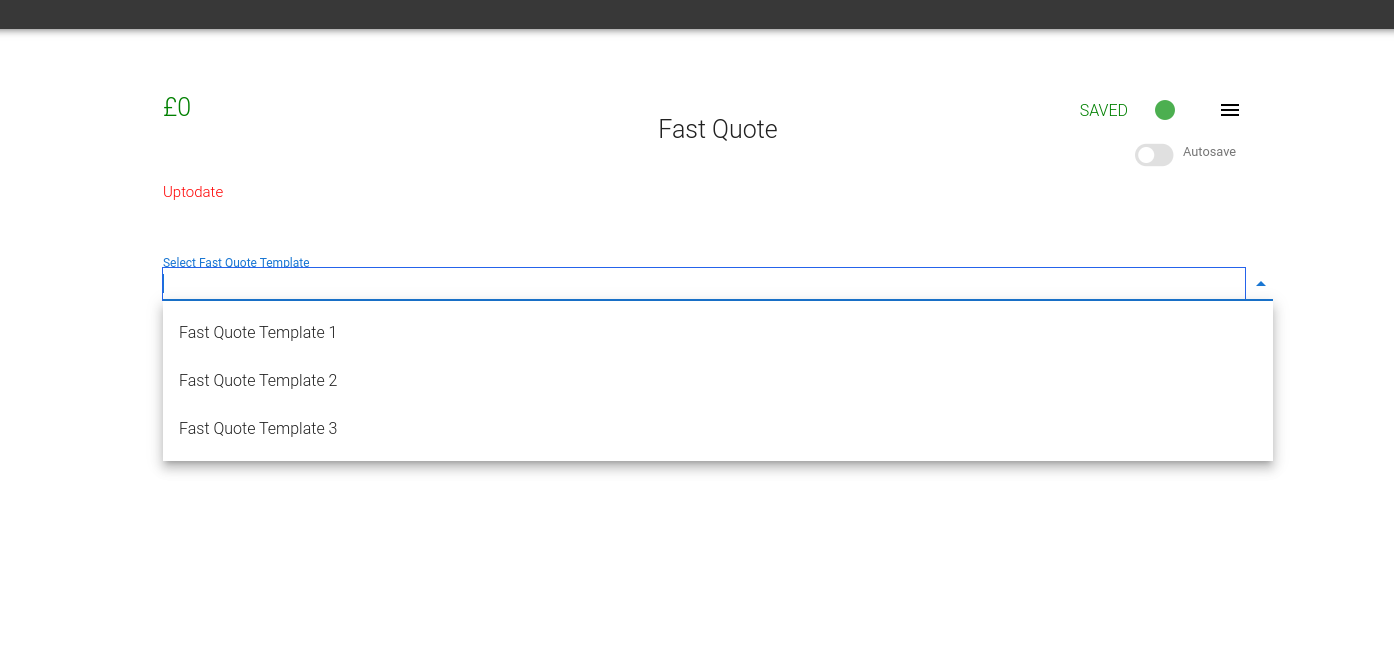Choose Fast Quote Template 1

pyautogui.click(x=718, y=332)
